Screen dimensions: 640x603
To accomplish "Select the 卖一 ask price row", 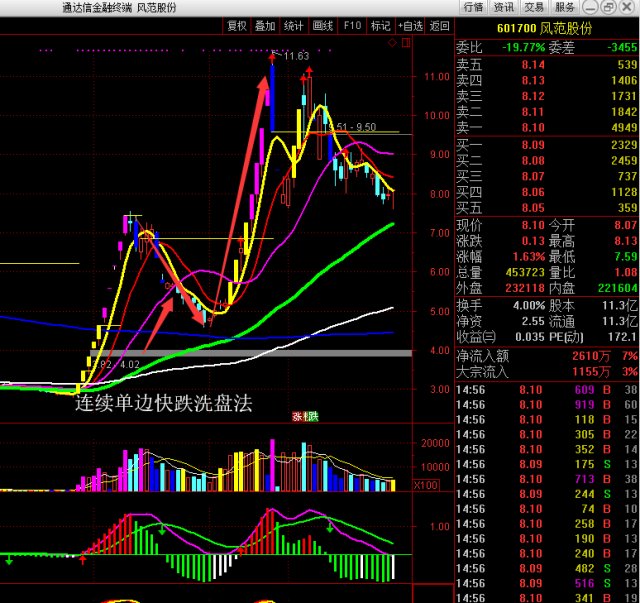I will click(547, 127).
